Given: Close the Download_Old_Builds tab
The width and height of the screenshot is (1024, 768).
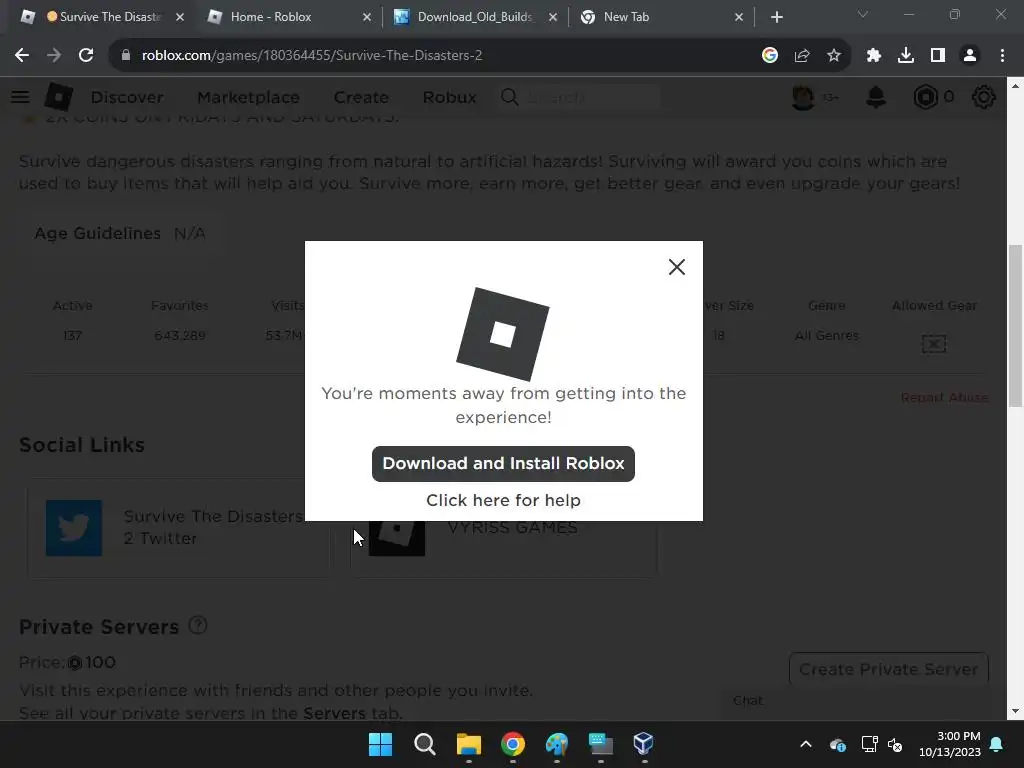Looking at the screenshot, I should click(x=553, y=17).
